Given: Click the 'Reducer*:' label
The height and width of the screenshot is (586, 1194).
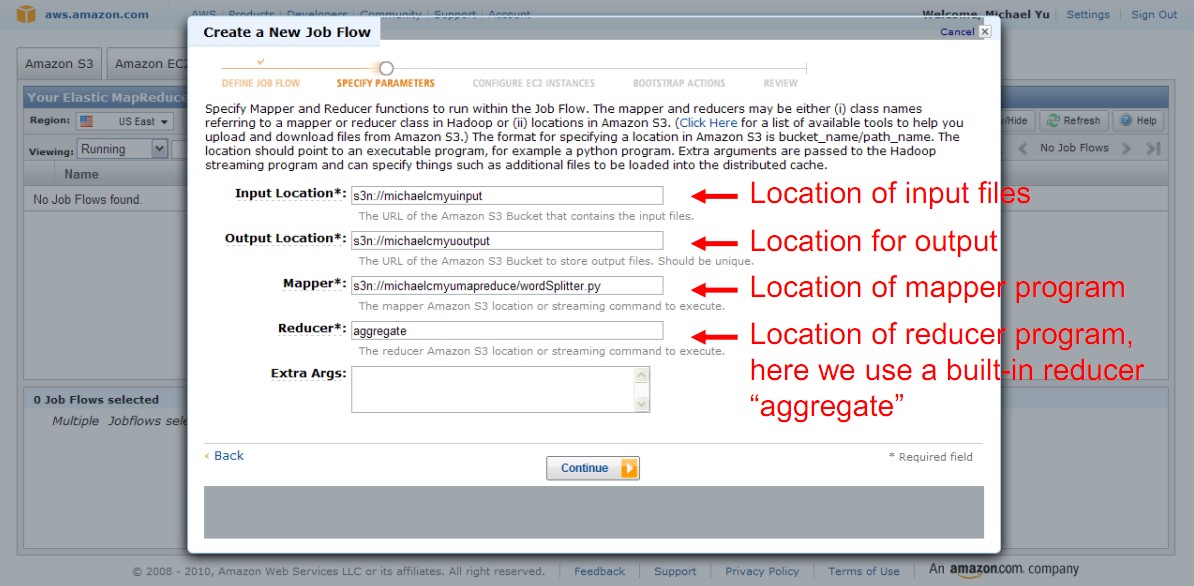Looking at the screenshot, I should [x=312, y=328].
